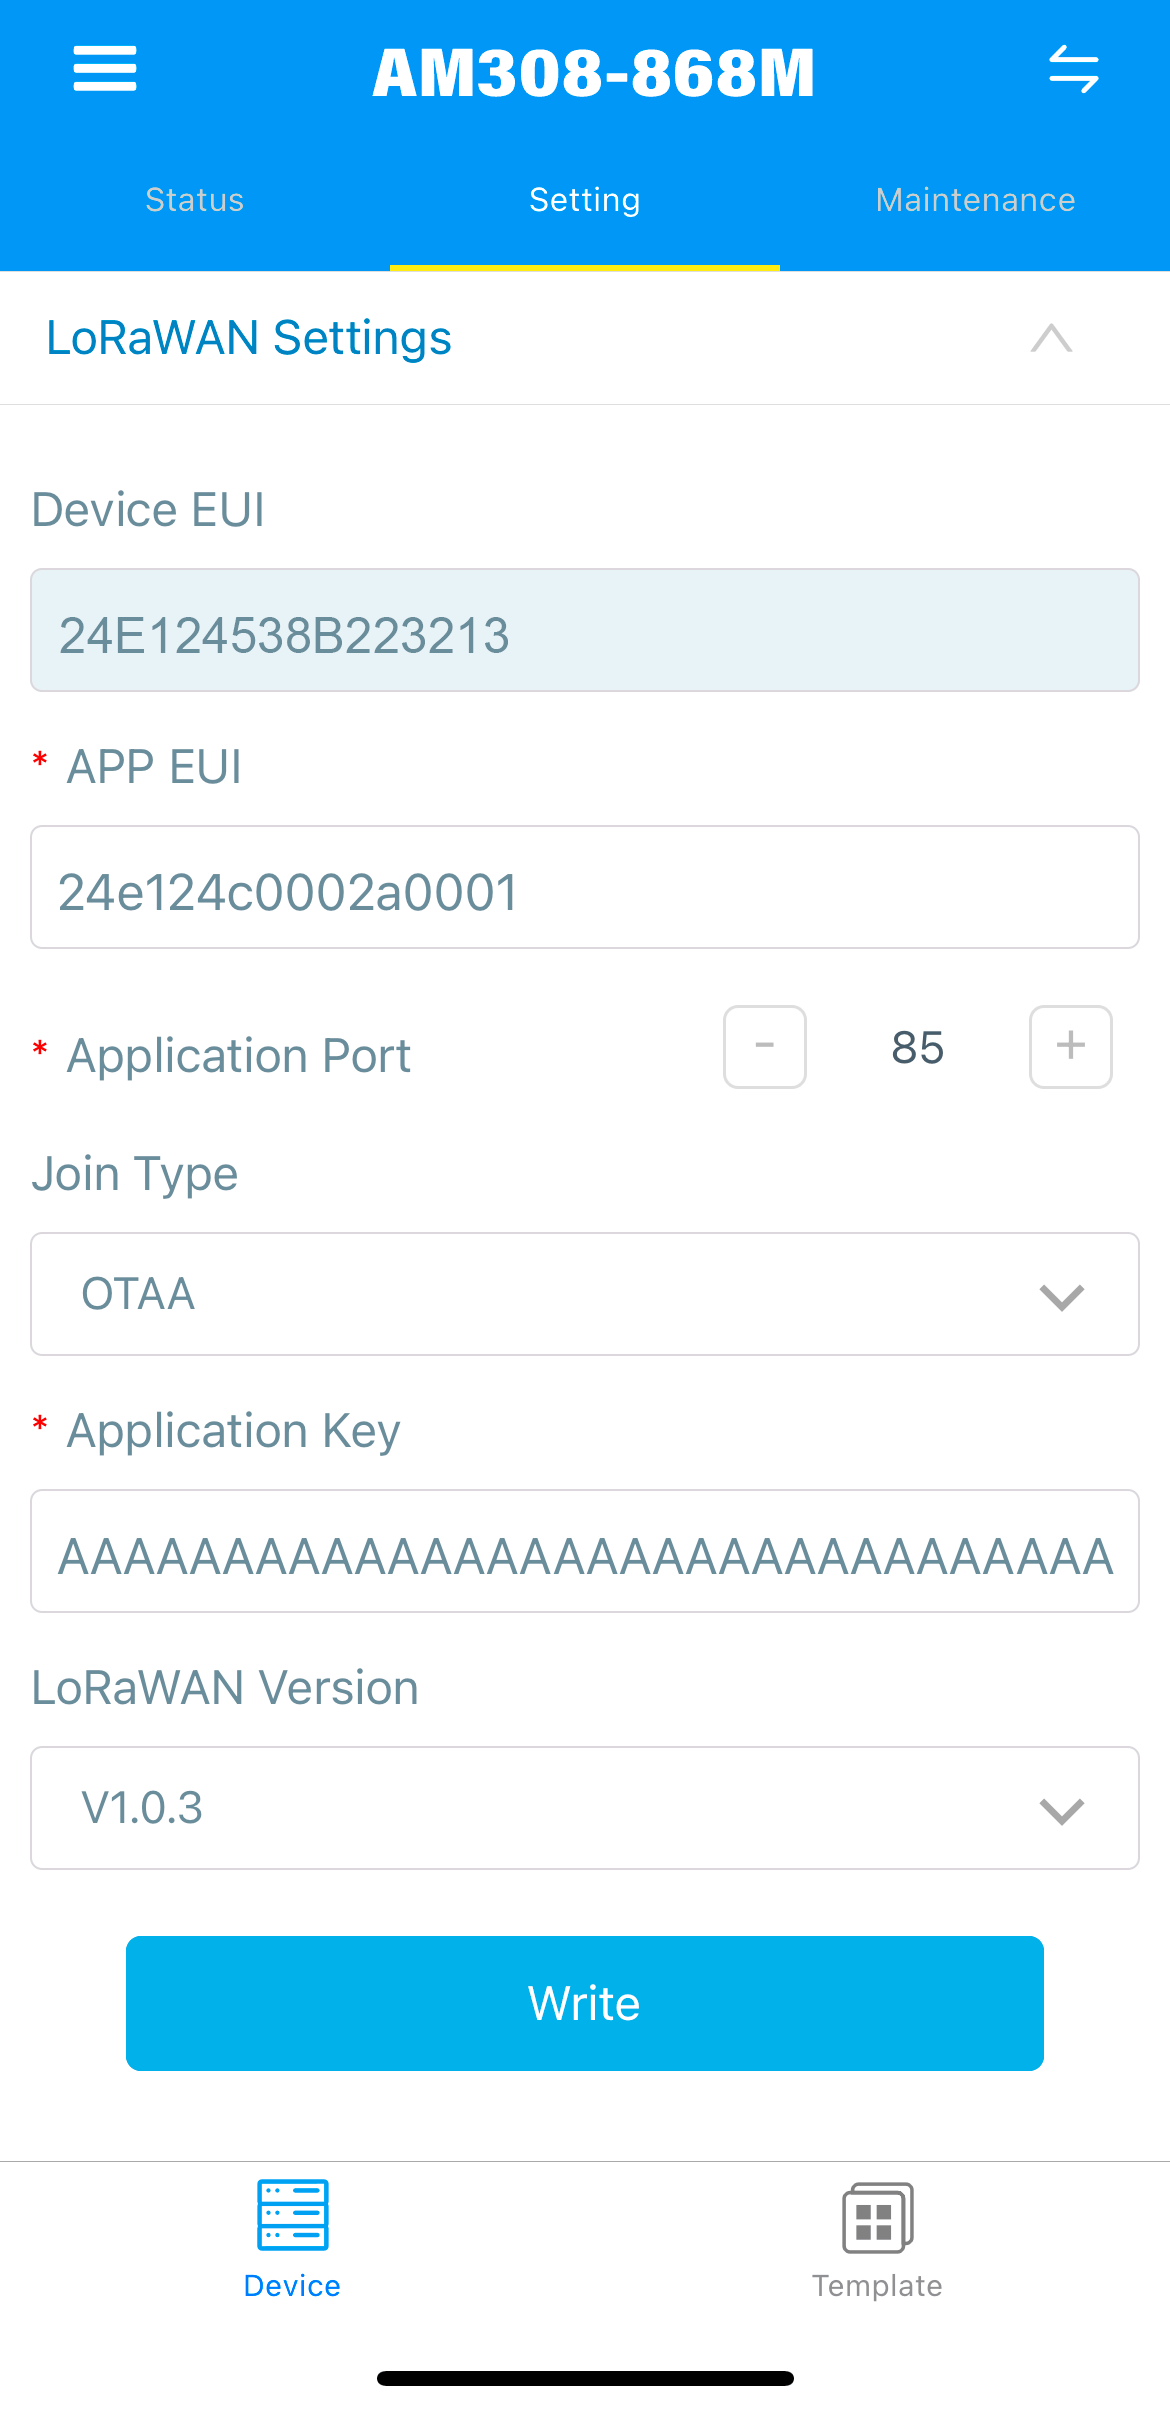
Task: Increase Application Port with plus button
Action: click(x=1070, y=1047)
